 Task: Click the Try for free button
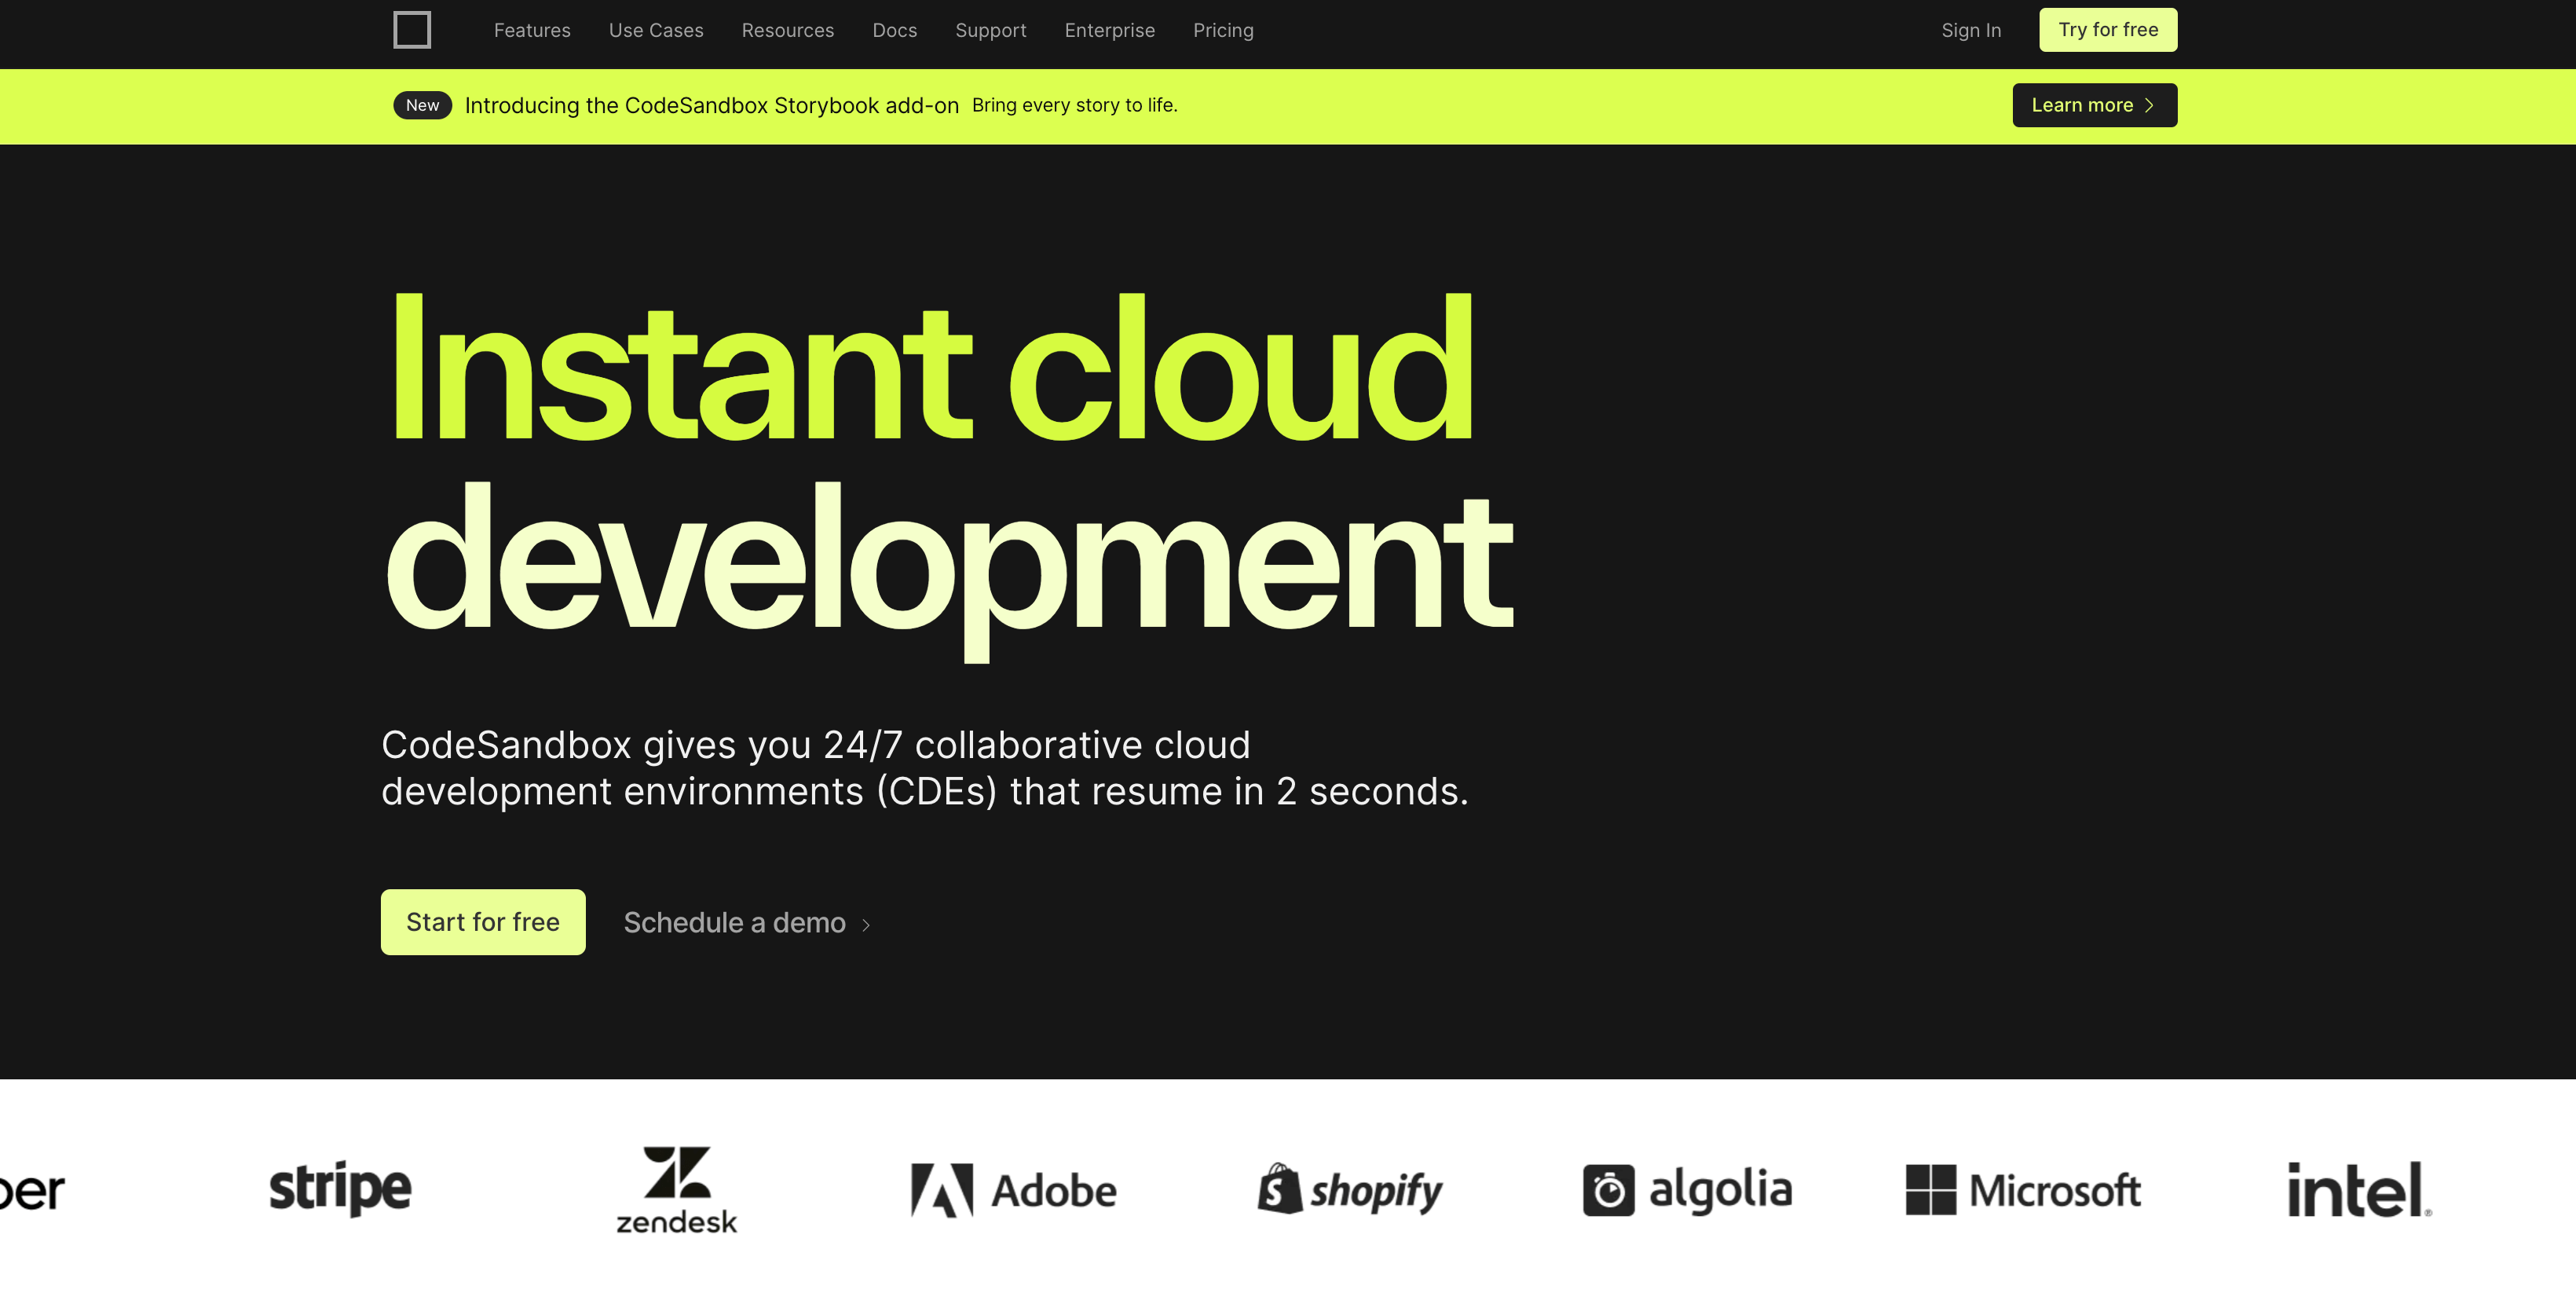(x=2108, y=30)
